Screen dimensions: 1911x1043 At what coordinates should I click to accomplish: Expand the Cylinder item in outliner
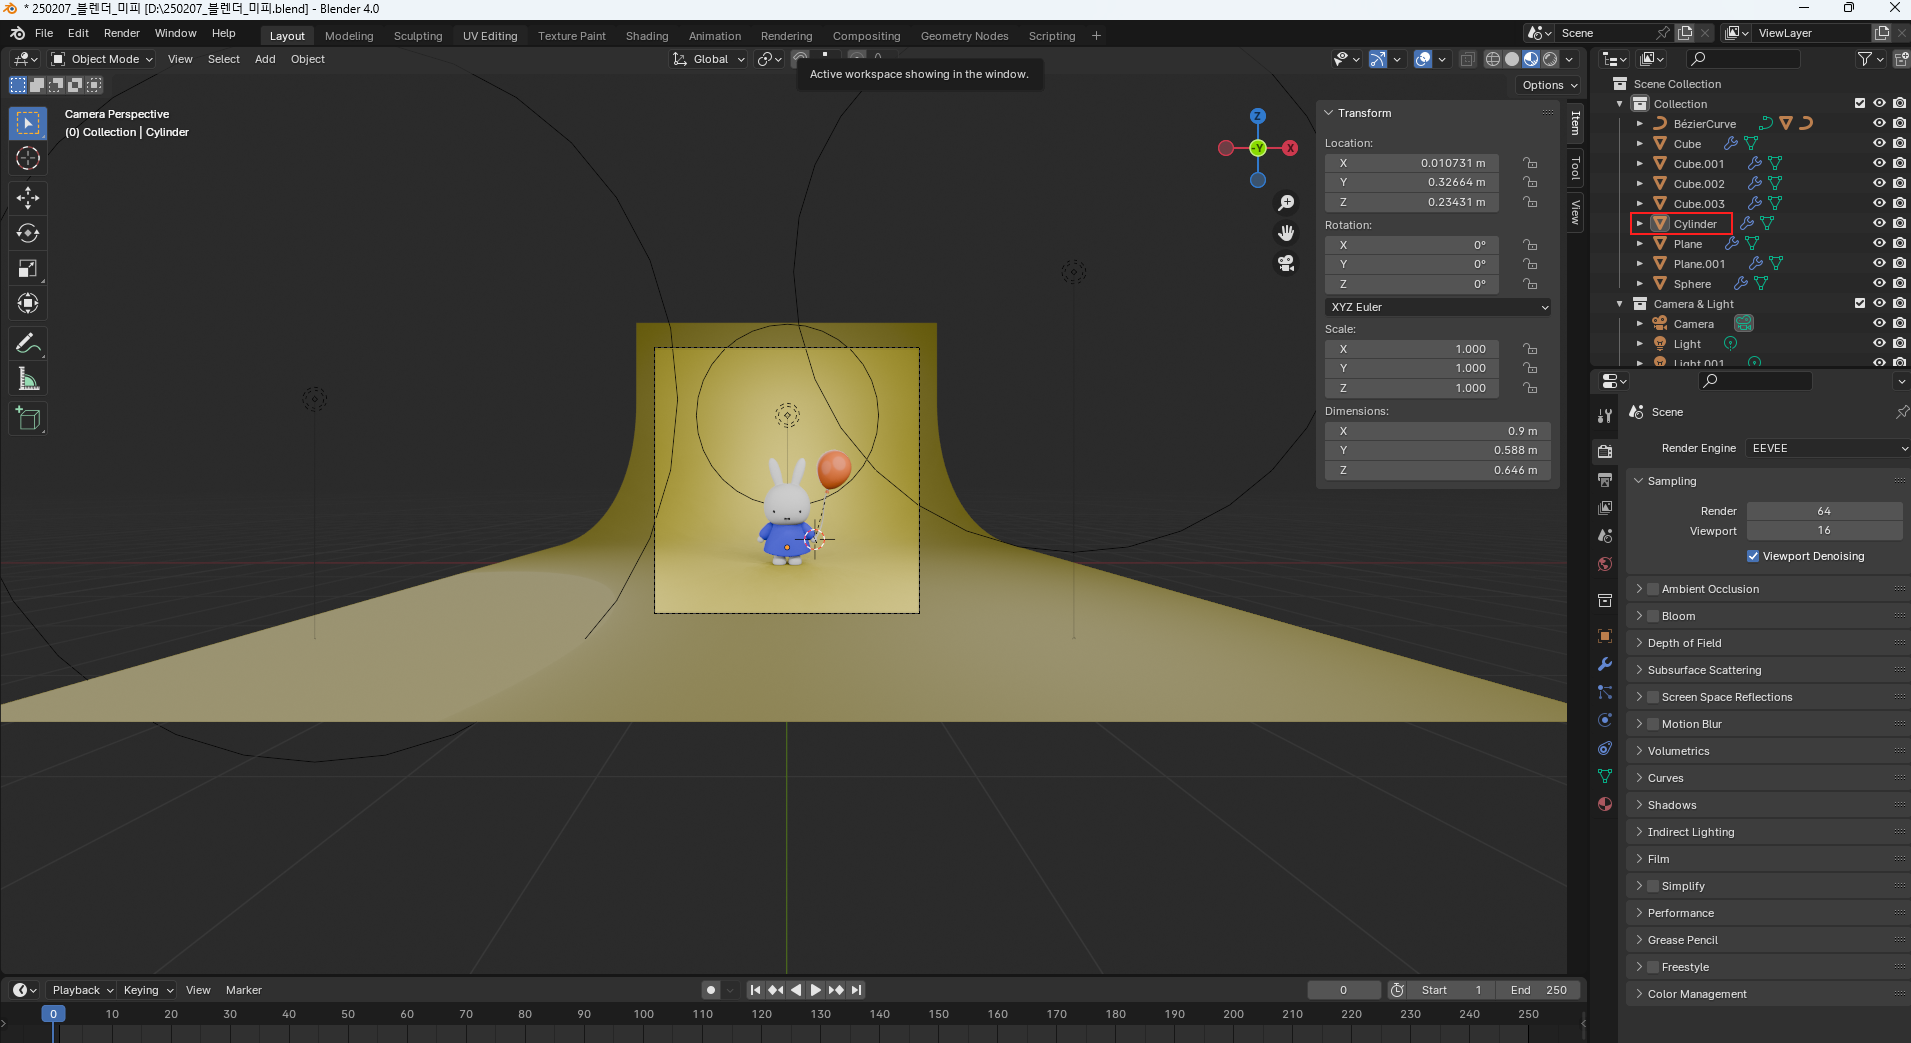click(1639, 223)
